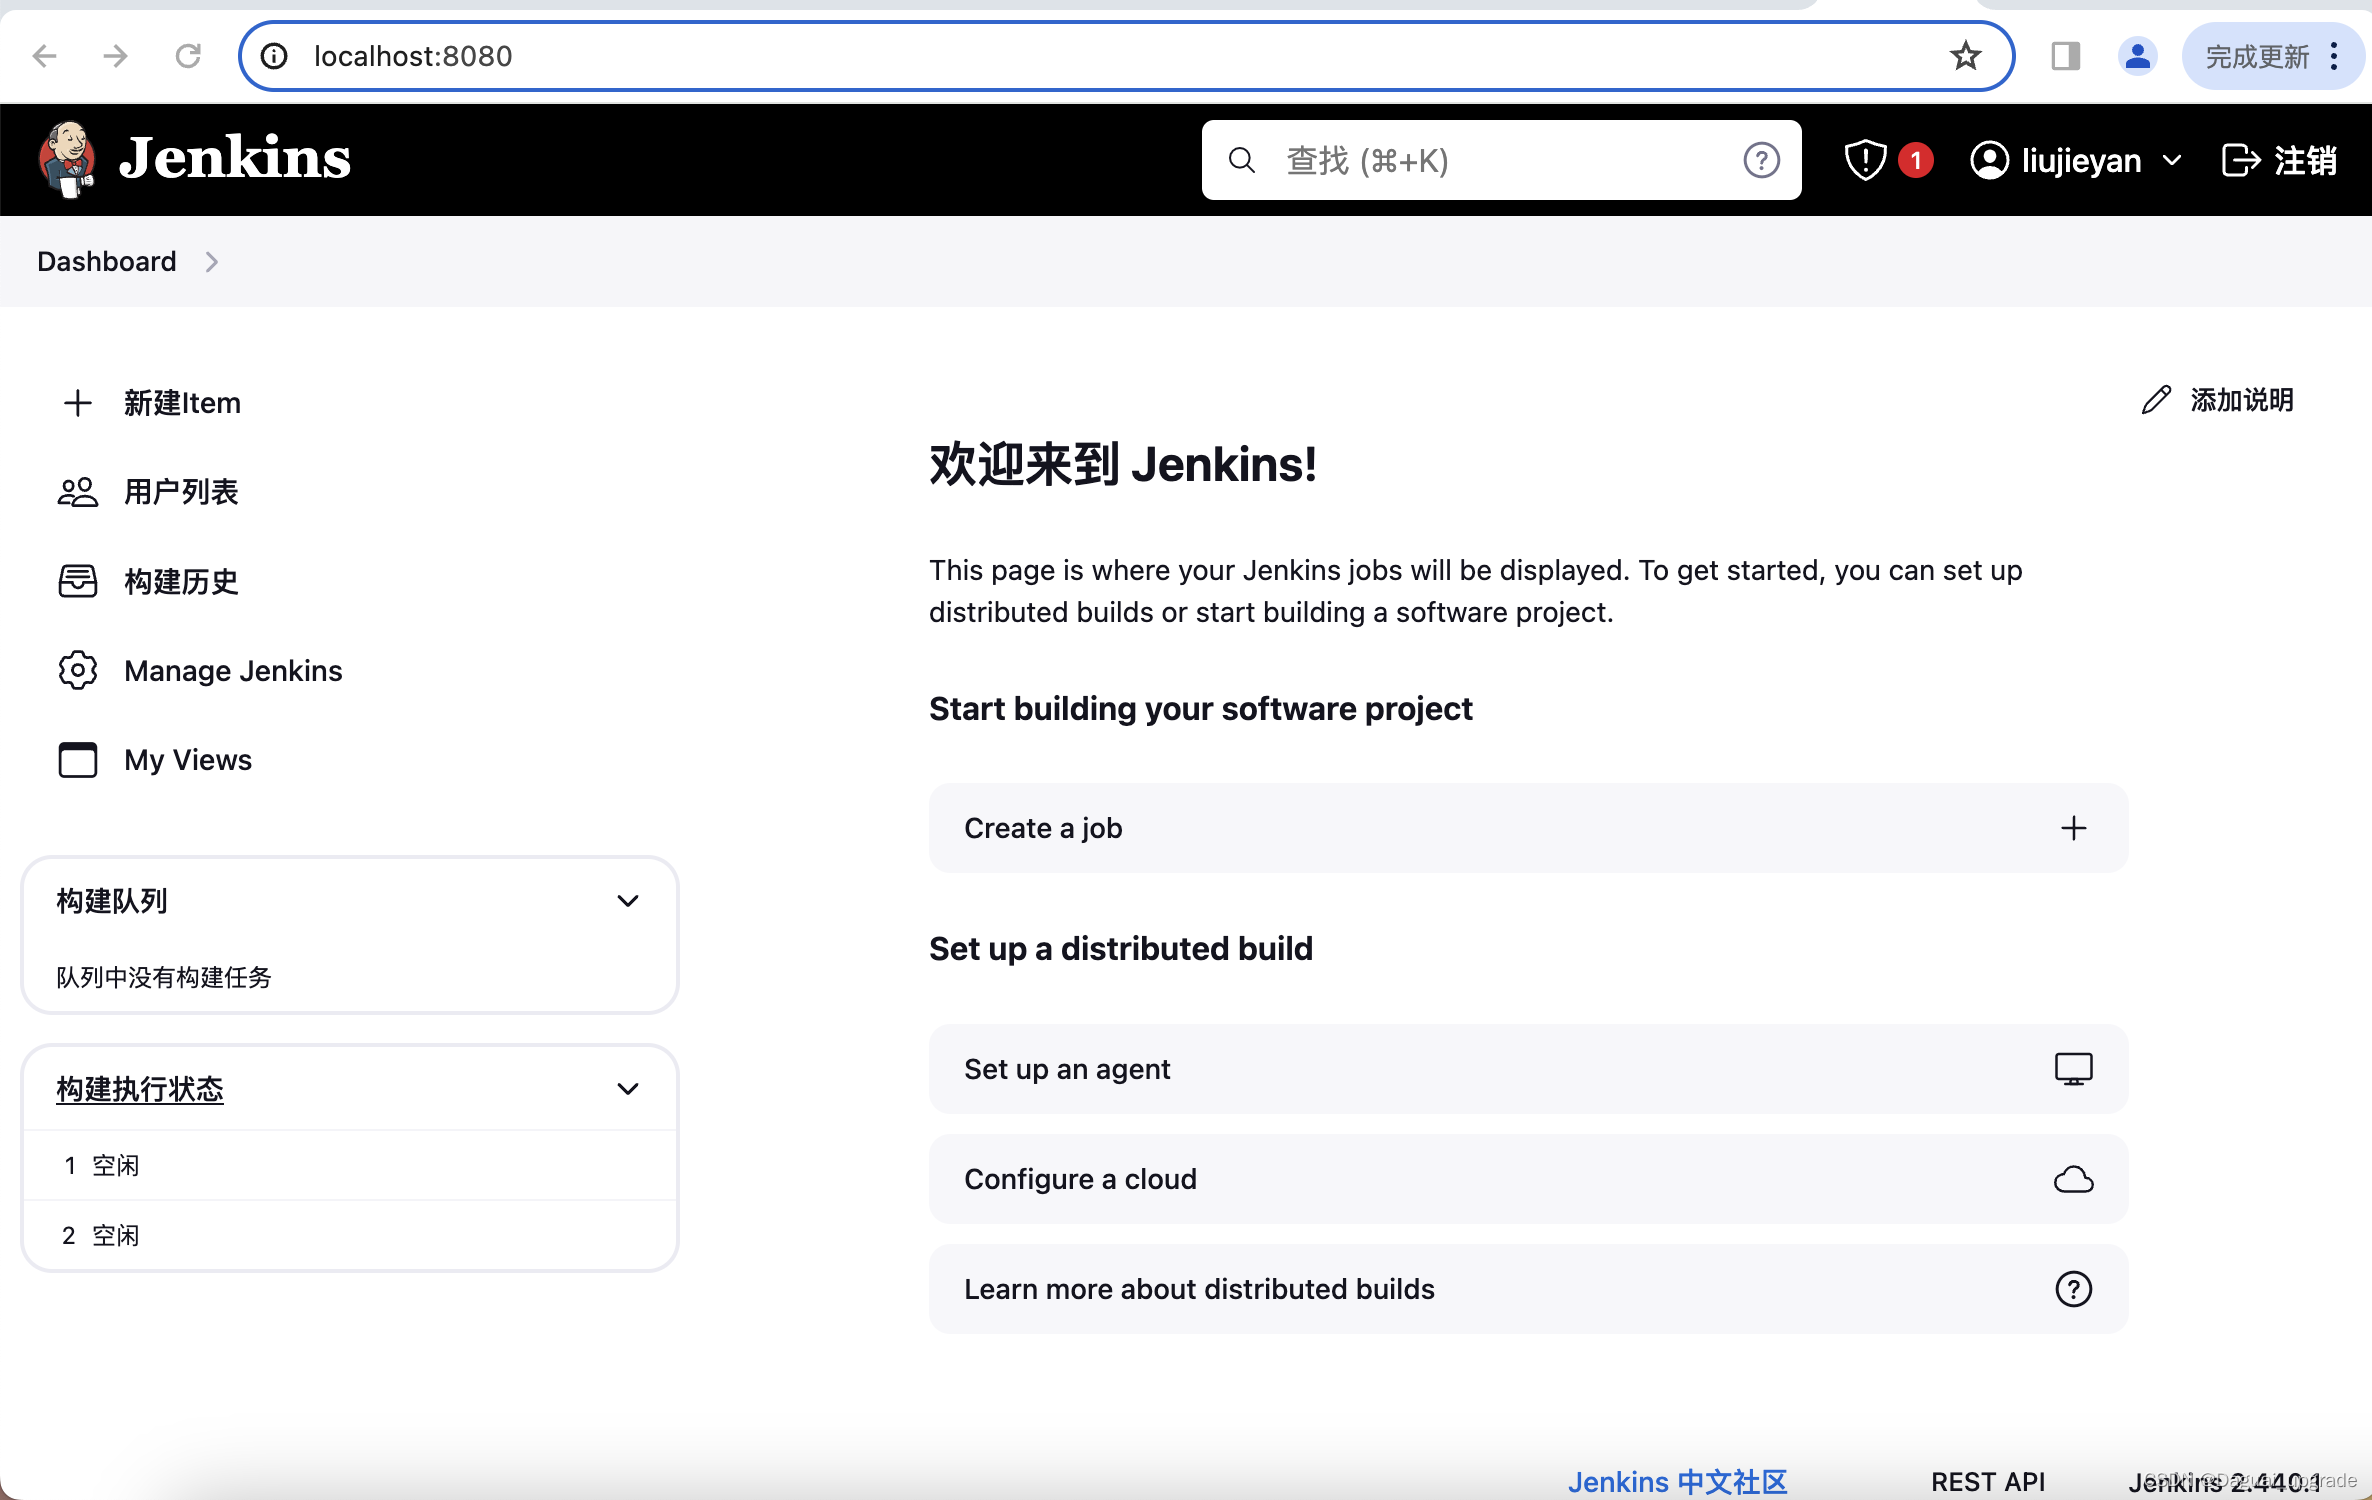Click the localhost:8080 address bar
2372x1500 pixels.
(x=1126, y=56)
